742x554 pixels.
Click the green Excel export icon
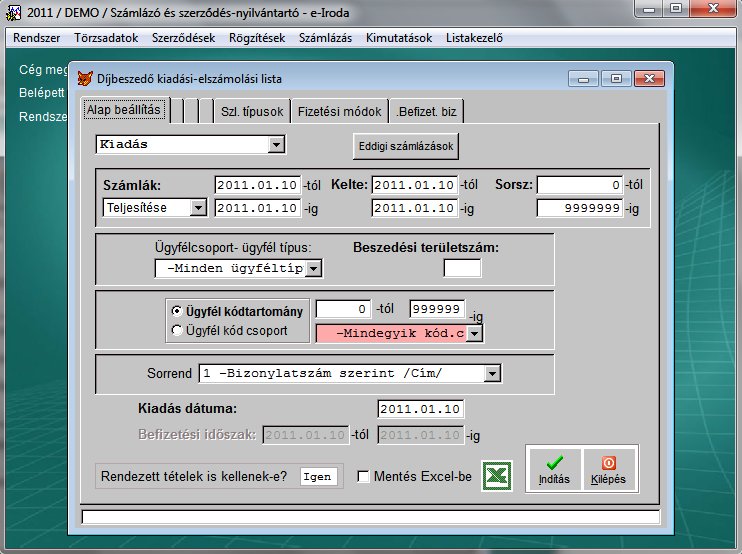click(x=497, y=477)
